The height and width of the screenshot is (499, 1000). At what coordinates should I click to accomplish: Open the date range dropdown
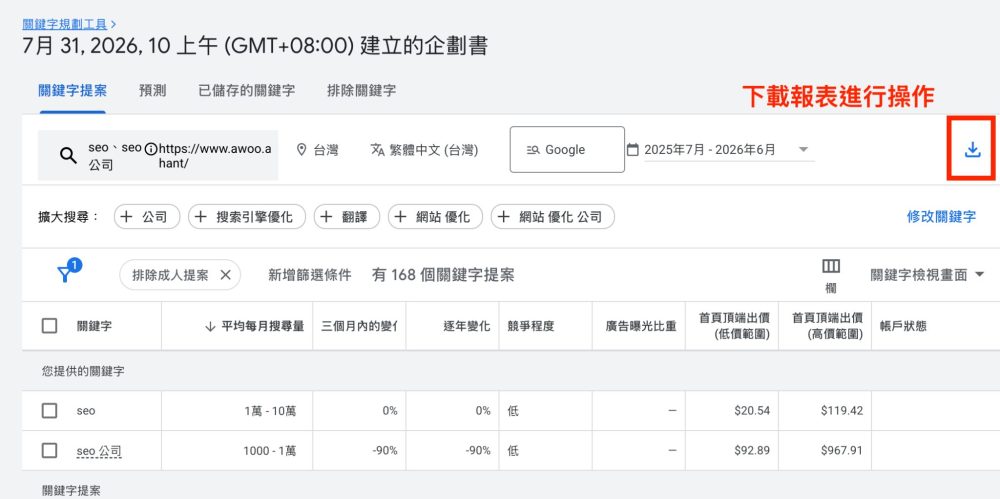[804, 150]
